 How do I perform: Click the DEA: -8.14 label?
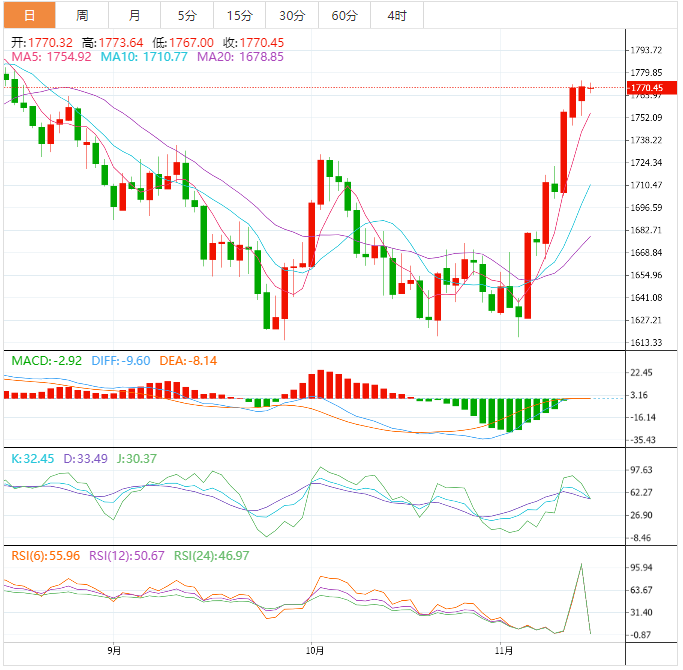188,361
